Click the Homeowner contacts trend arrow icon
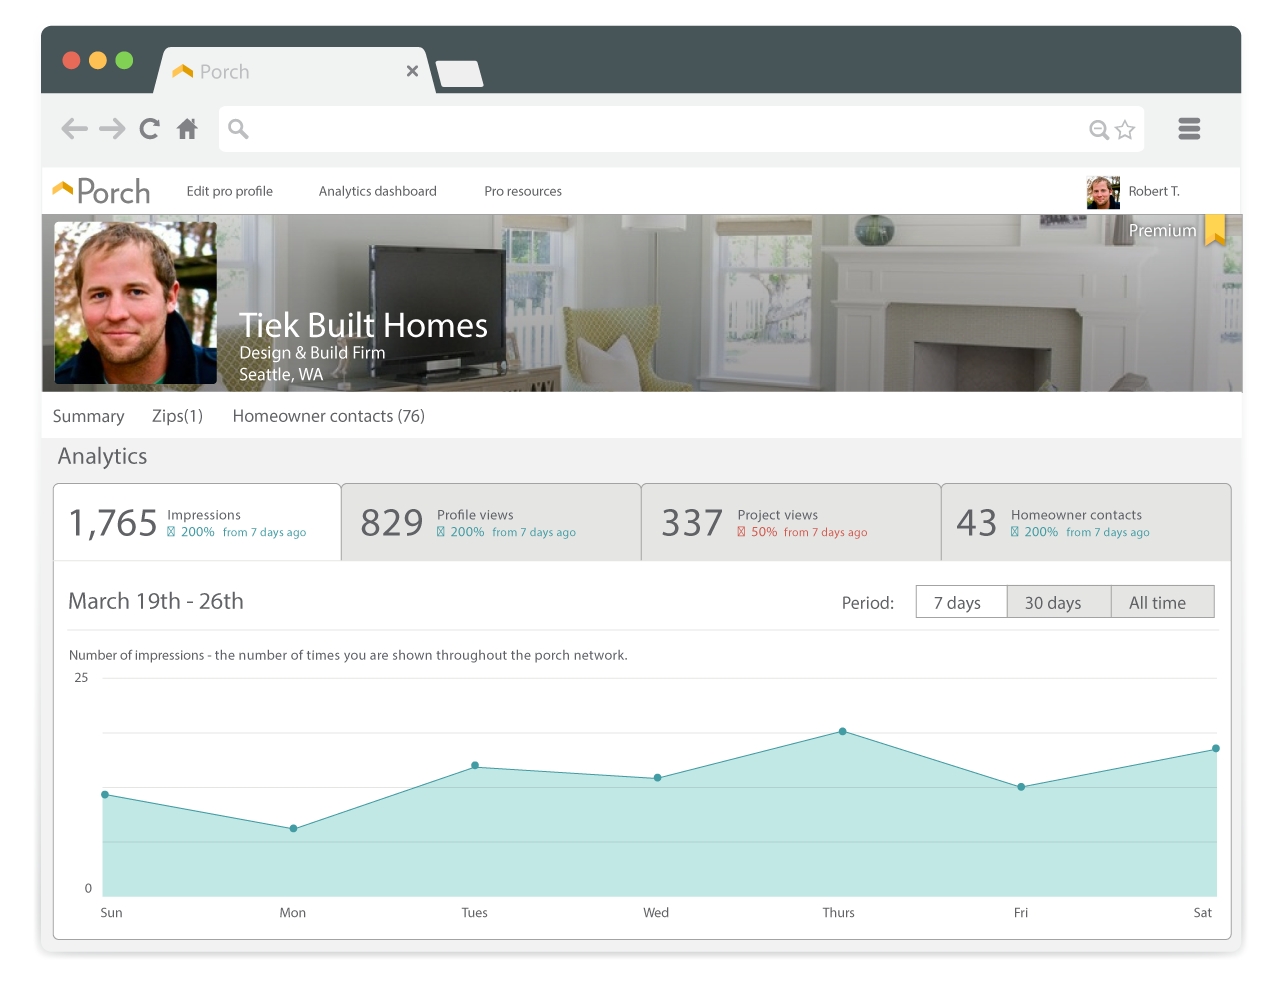This screenshot has height=992, width=1280. (1015, 532)
